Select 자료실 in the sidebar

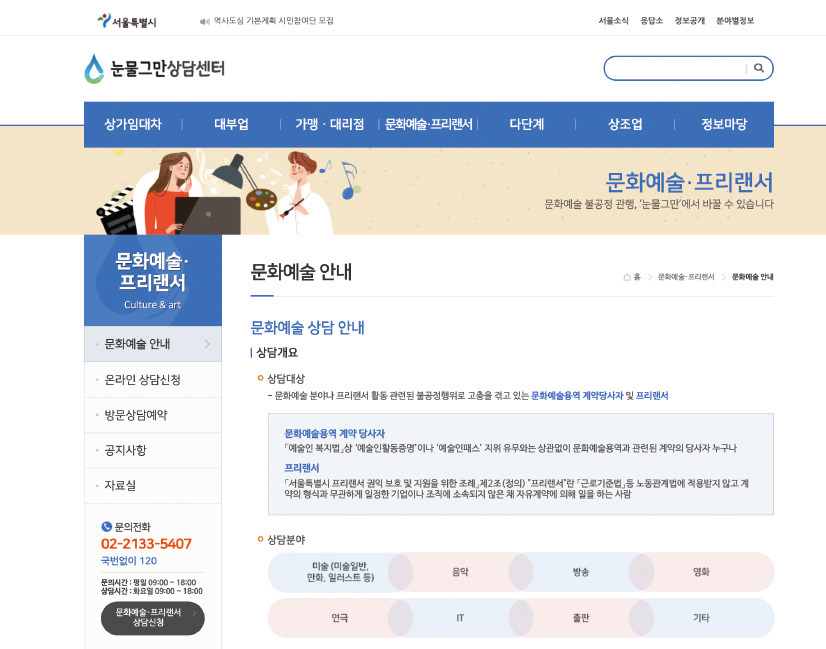click(153, 486)
